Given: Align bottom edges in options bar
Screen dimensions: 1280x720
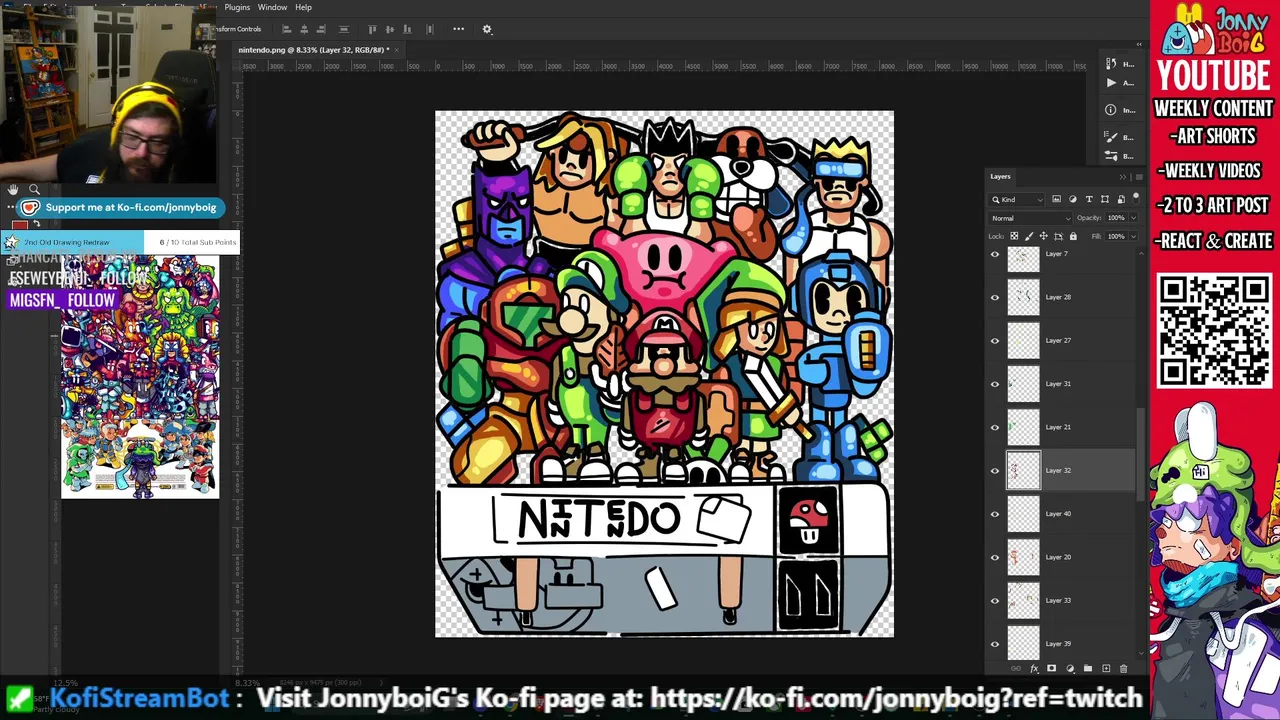Looking at the screenshot, I should tap(407, 29).
